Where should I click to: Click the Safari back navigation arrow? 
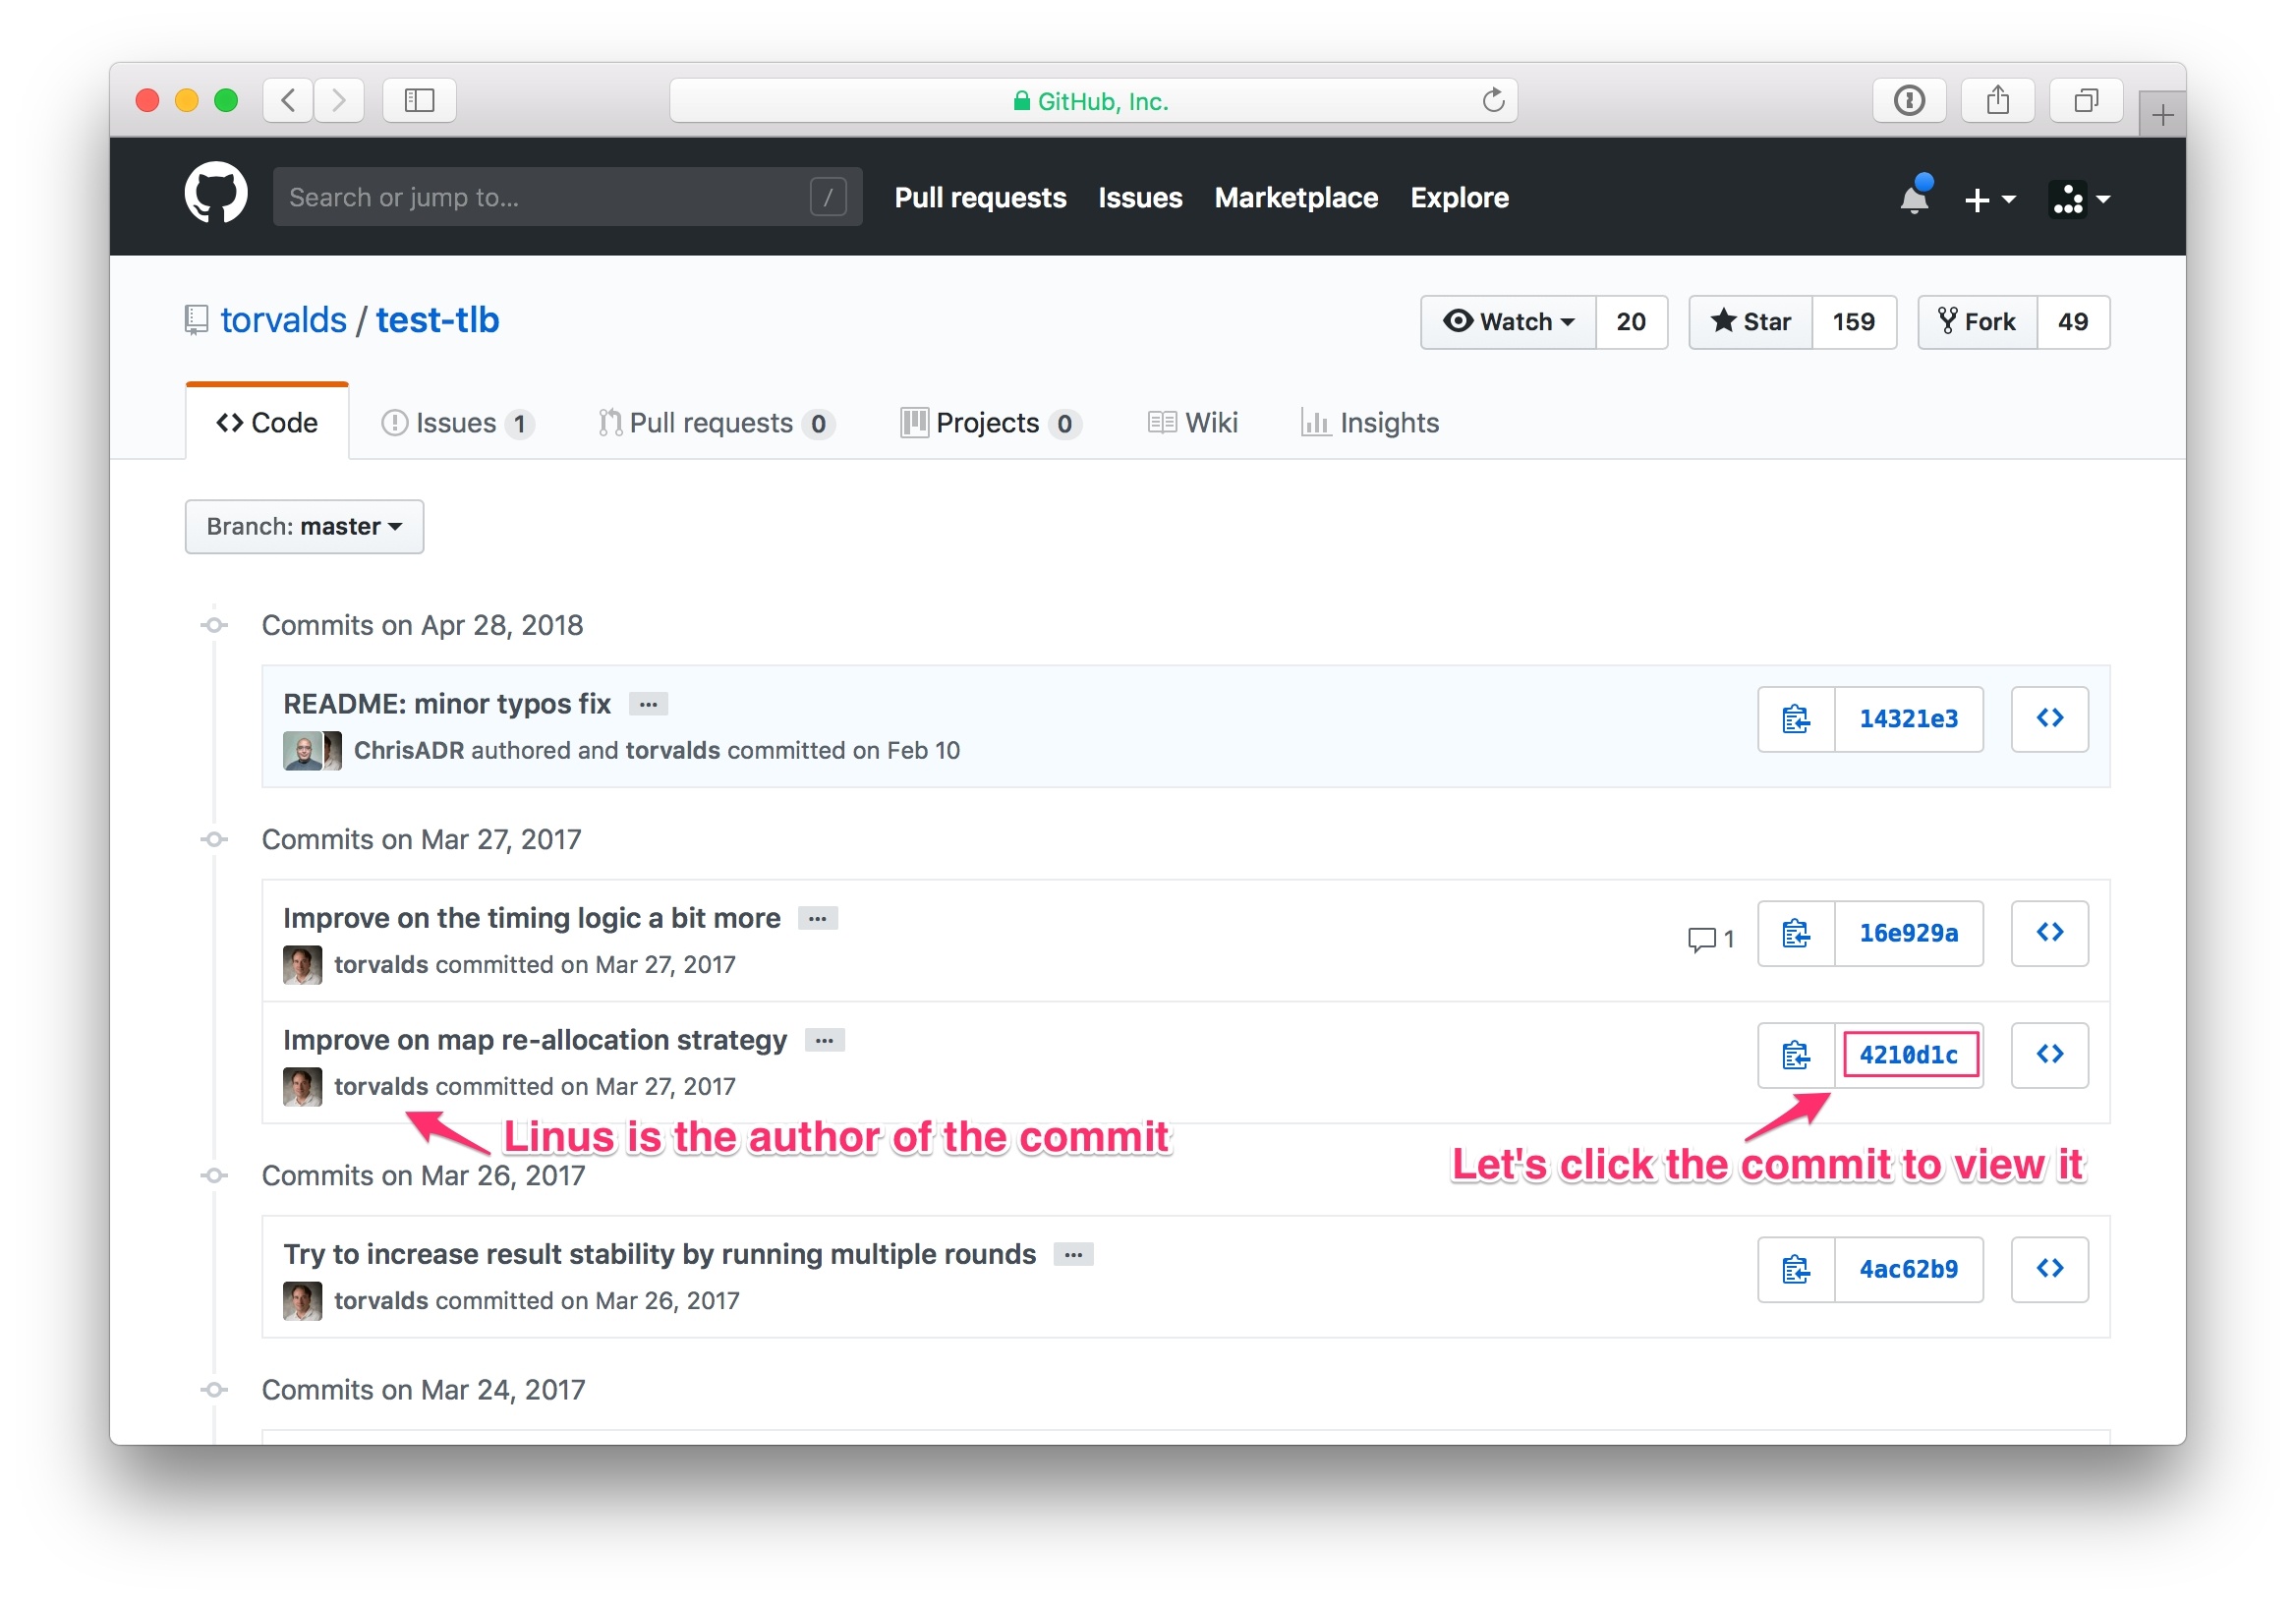(x=287, y=100)
